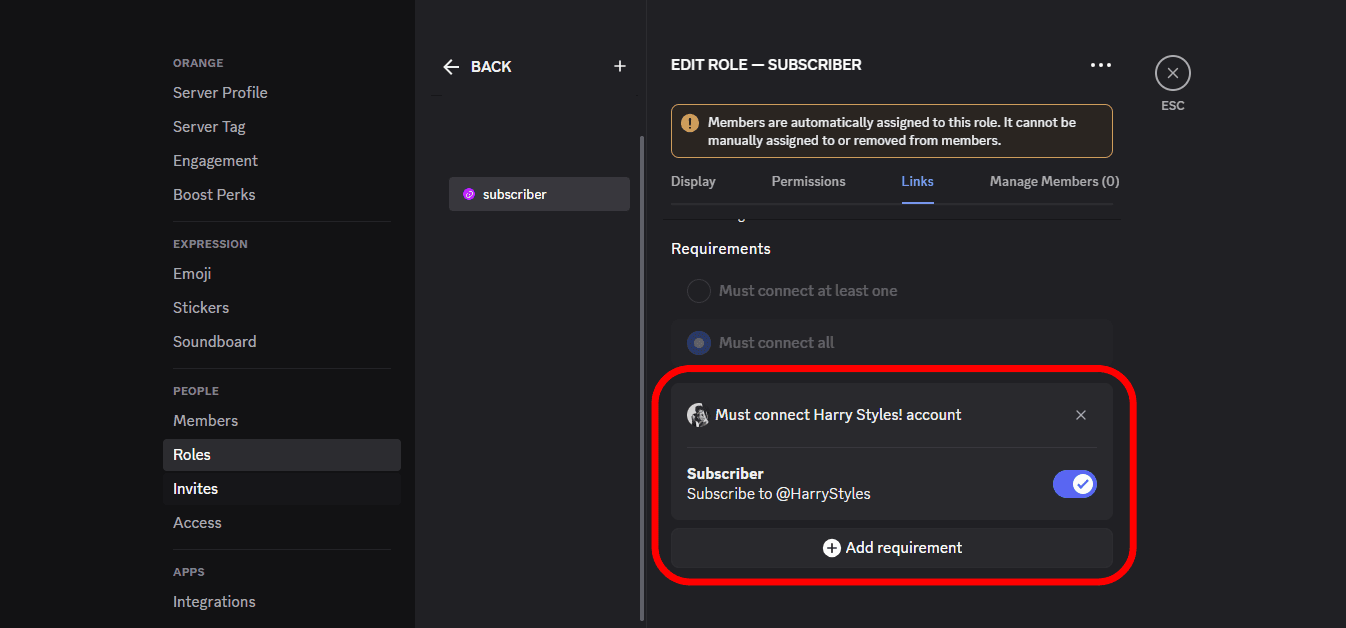
Task: Open Integrations under Apps
Action: (214, 602)
